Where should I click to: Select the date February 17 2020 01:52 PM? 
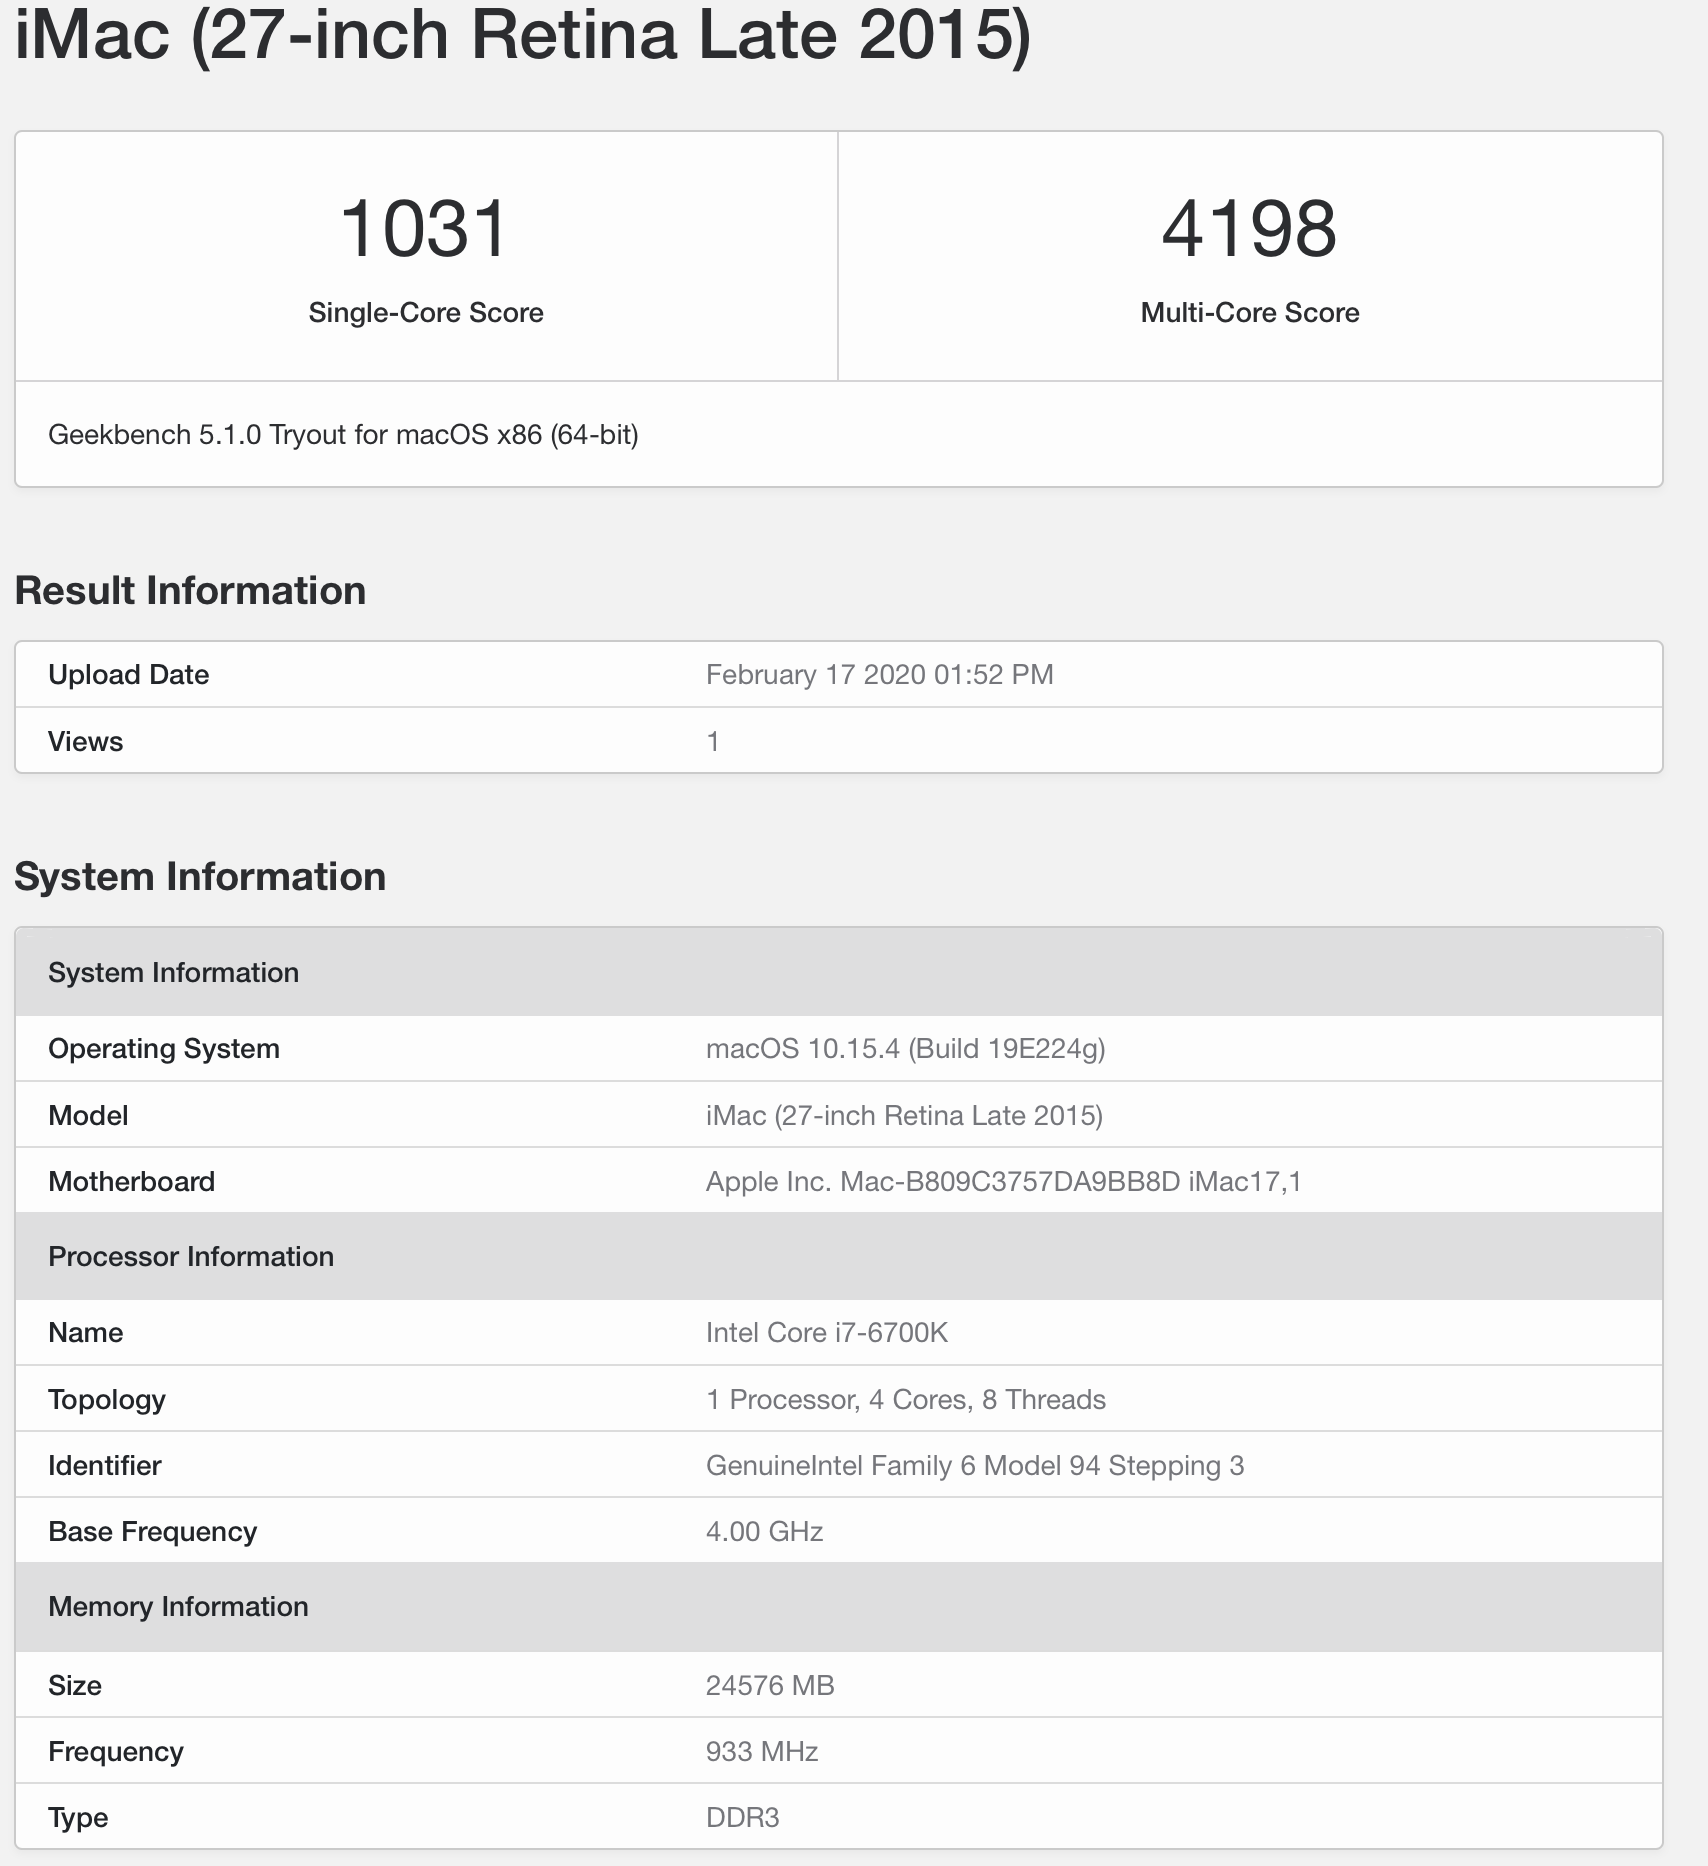click(880, 675)
